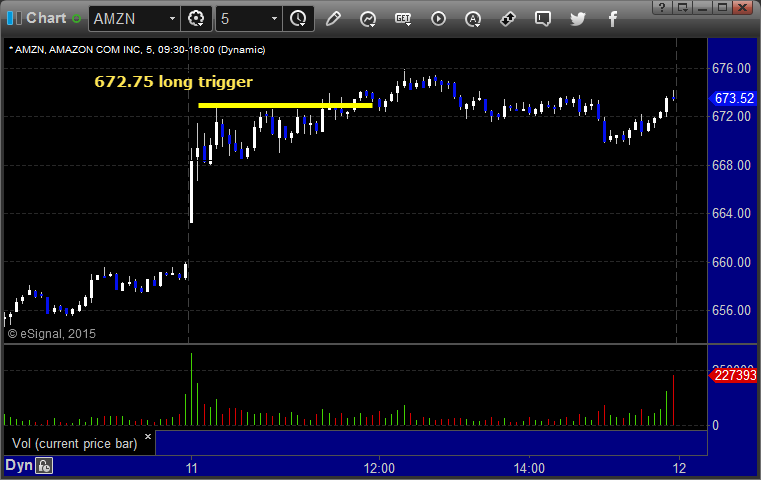Select the Vol (current price bar) label
Screen dimensions: 761x480
tap(75, 444)
